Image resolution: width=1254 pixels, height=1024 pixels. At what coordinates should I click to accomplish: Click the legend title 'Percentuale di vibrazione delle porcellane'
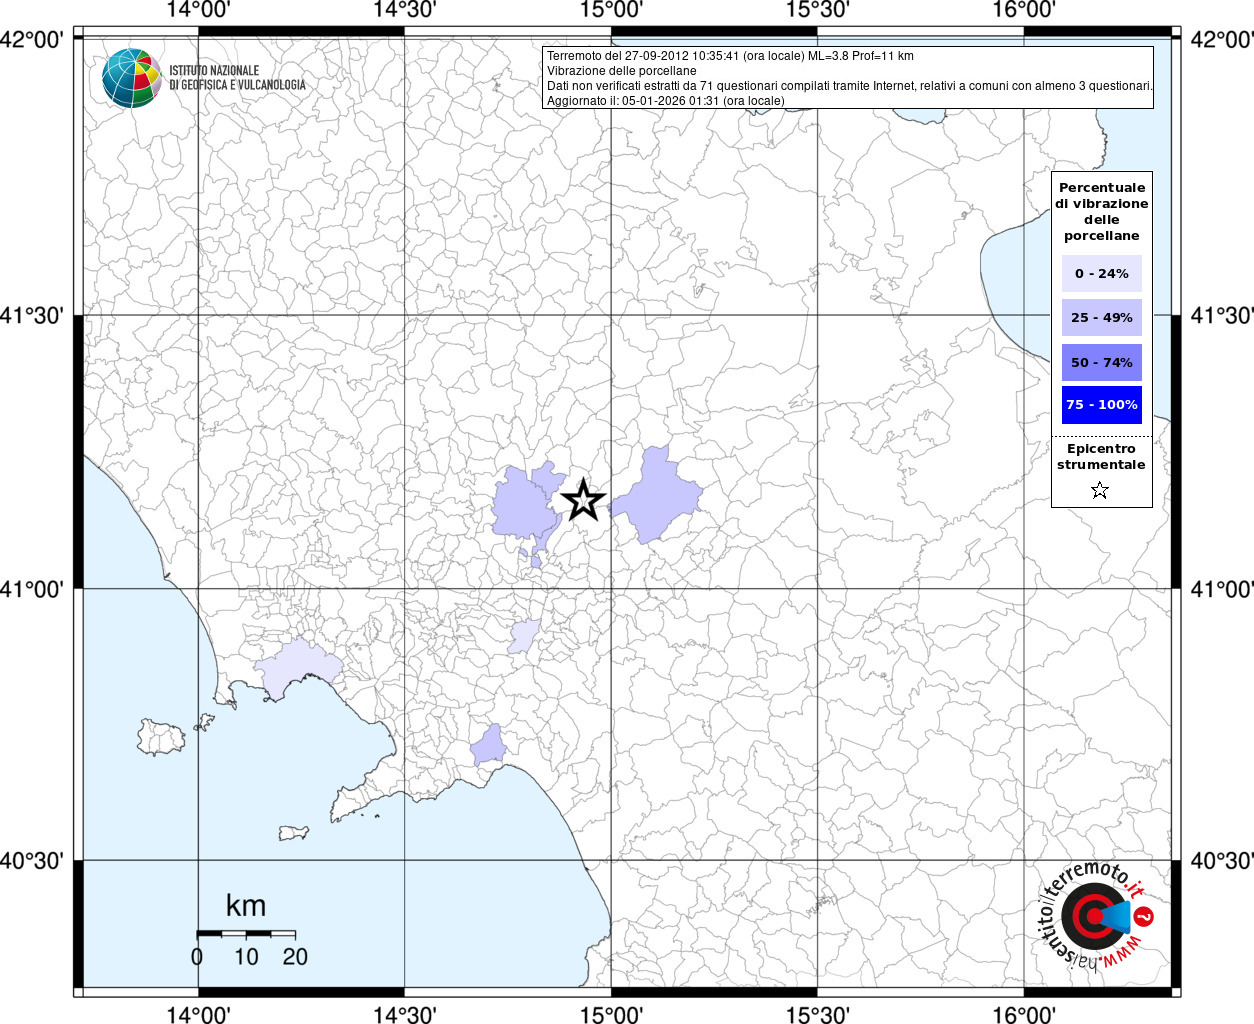pyautogui.click(x=1102, y=211)
